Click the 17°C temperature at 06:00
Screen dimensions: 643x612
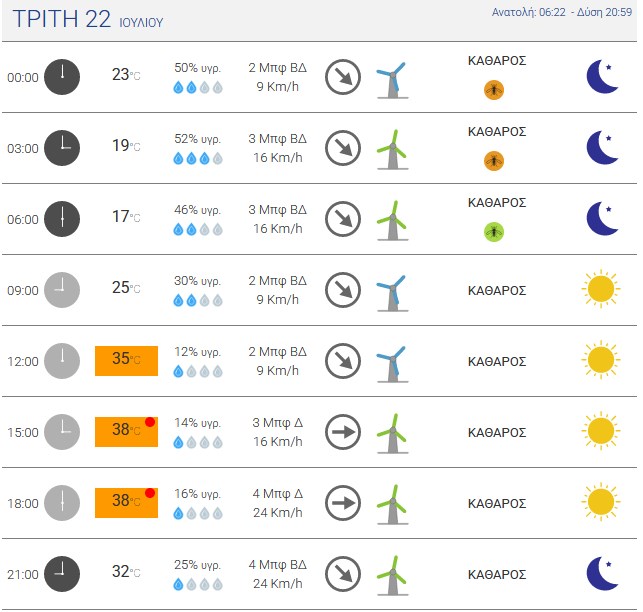pos(126,217)
